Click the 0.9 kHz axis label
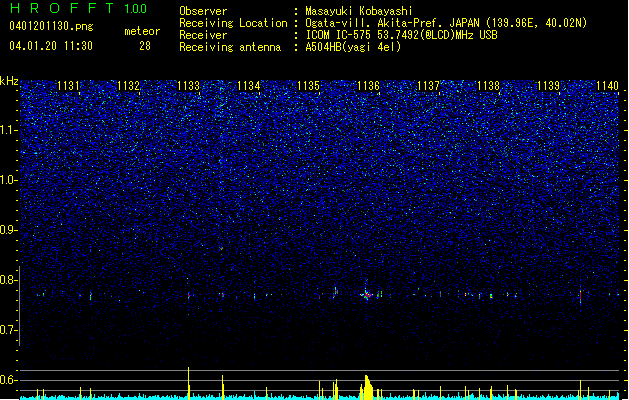The image size is (629, 400). coord(9,230)
